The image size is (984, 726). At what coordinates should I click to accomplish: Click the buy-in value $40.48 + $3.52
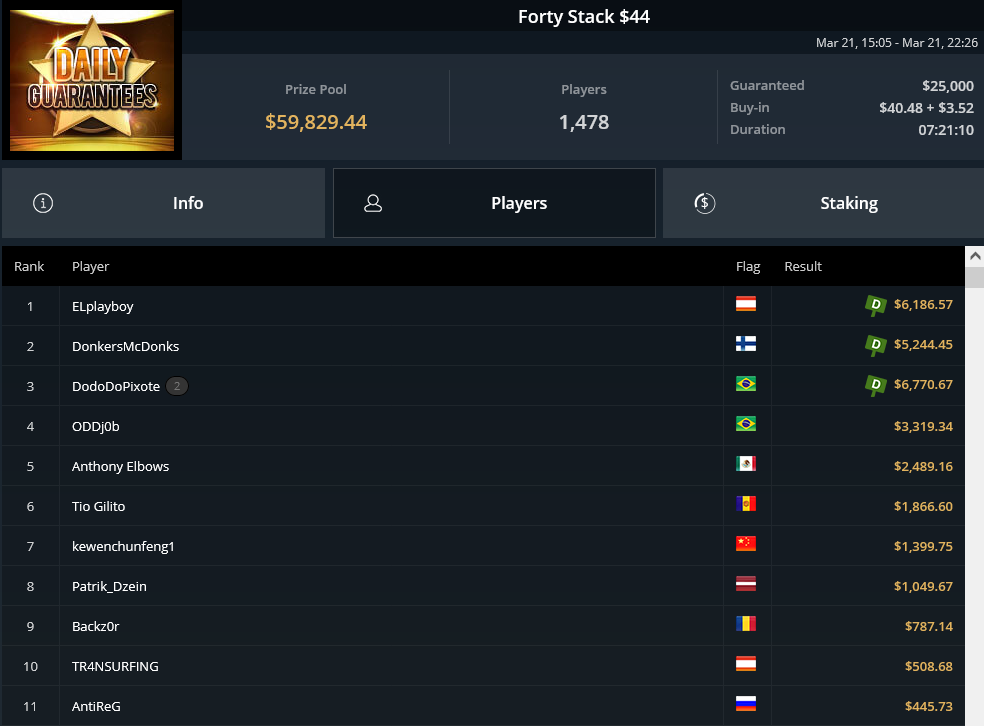click(x=926, y=108)
